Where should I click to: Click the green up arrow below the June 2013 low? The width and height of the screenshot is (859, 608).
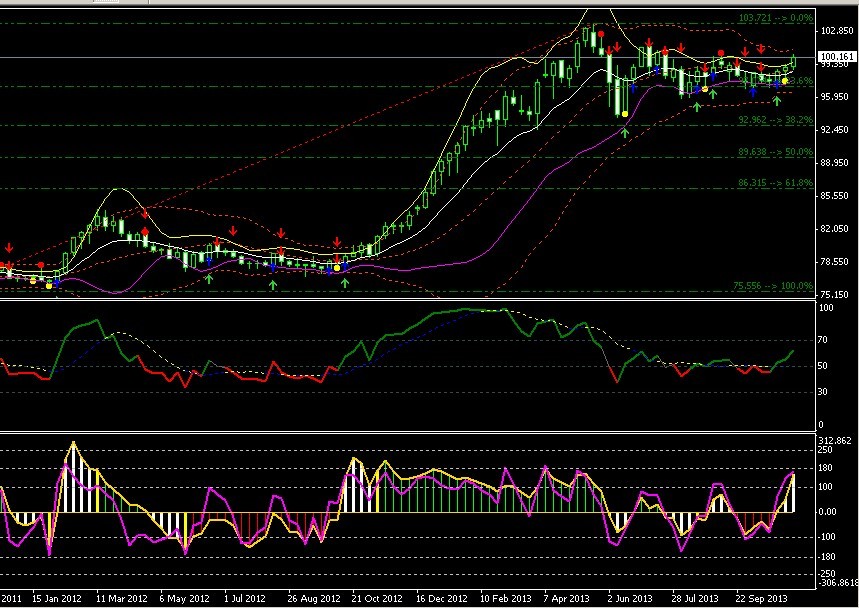(x=626, y=131)
